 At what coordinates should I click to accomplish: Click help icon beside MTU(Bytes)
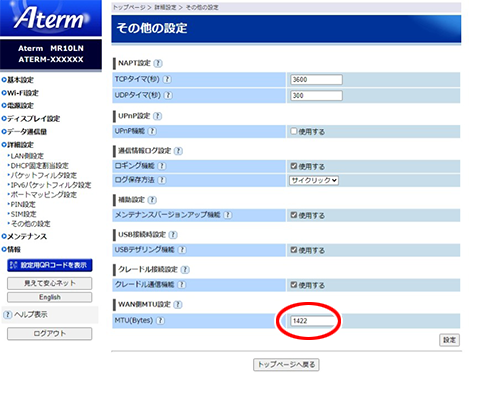[x=161, y=321]
